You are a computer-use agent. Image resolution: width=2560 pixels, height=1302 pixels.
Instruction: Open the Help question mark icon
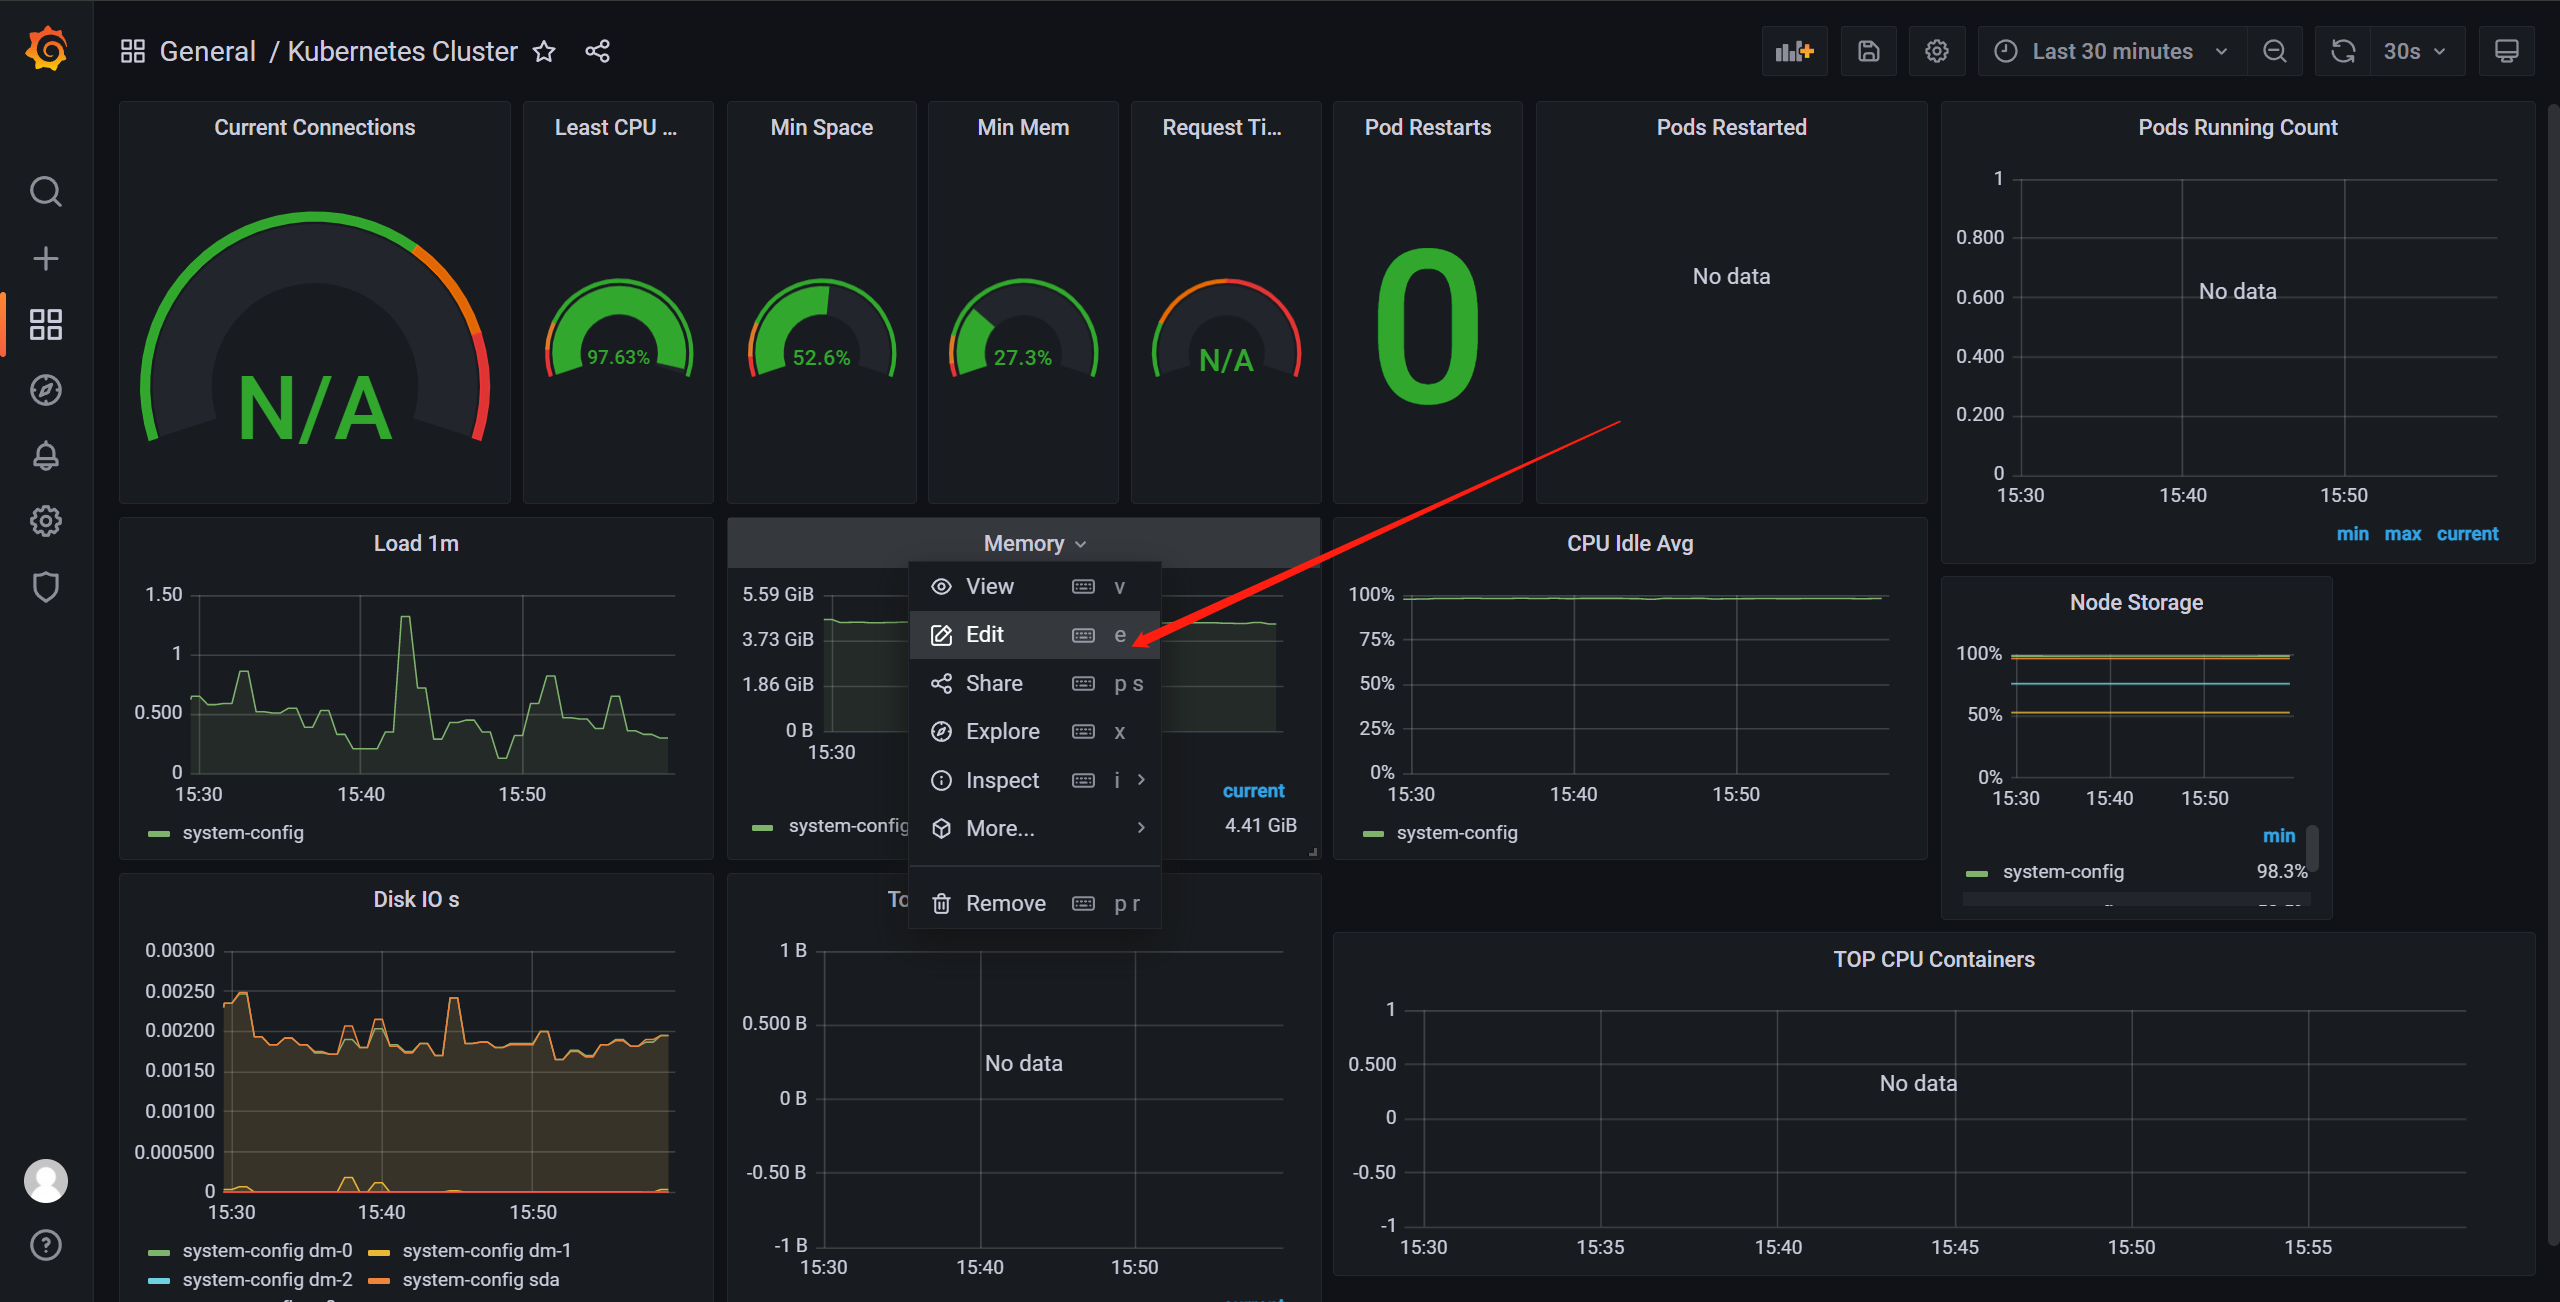click(x=46, y=1245)
